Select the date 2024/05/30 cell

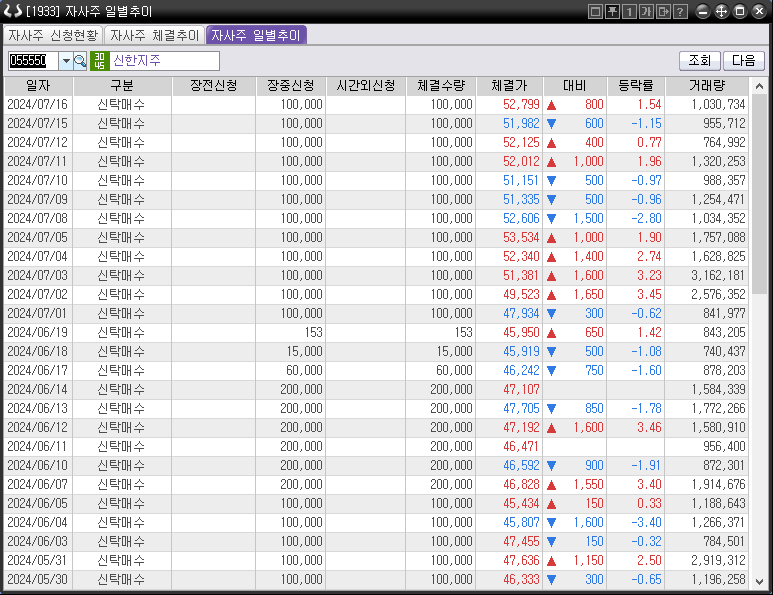tap(38, 579)
